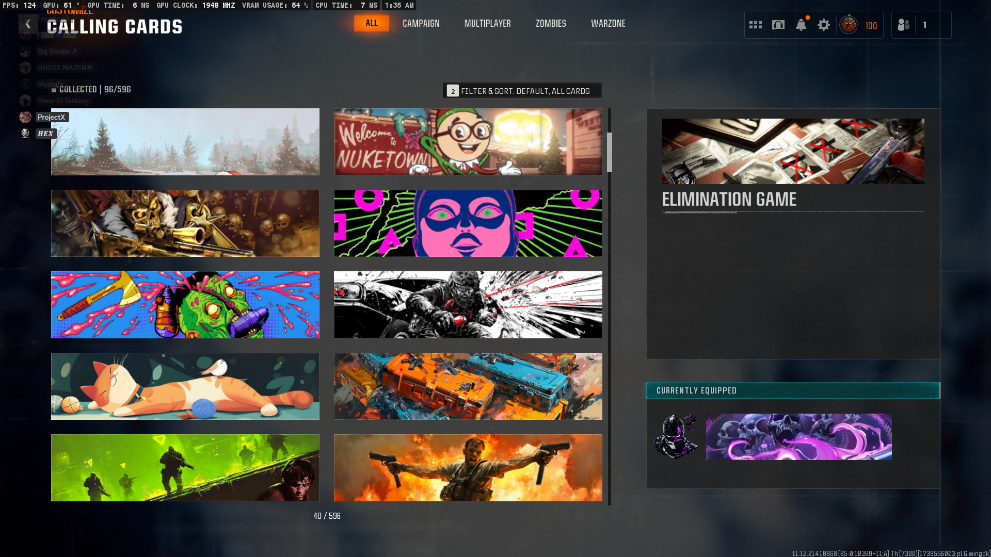
Task: Click the 40 / 596 page counter
Action: pos(327,516)
